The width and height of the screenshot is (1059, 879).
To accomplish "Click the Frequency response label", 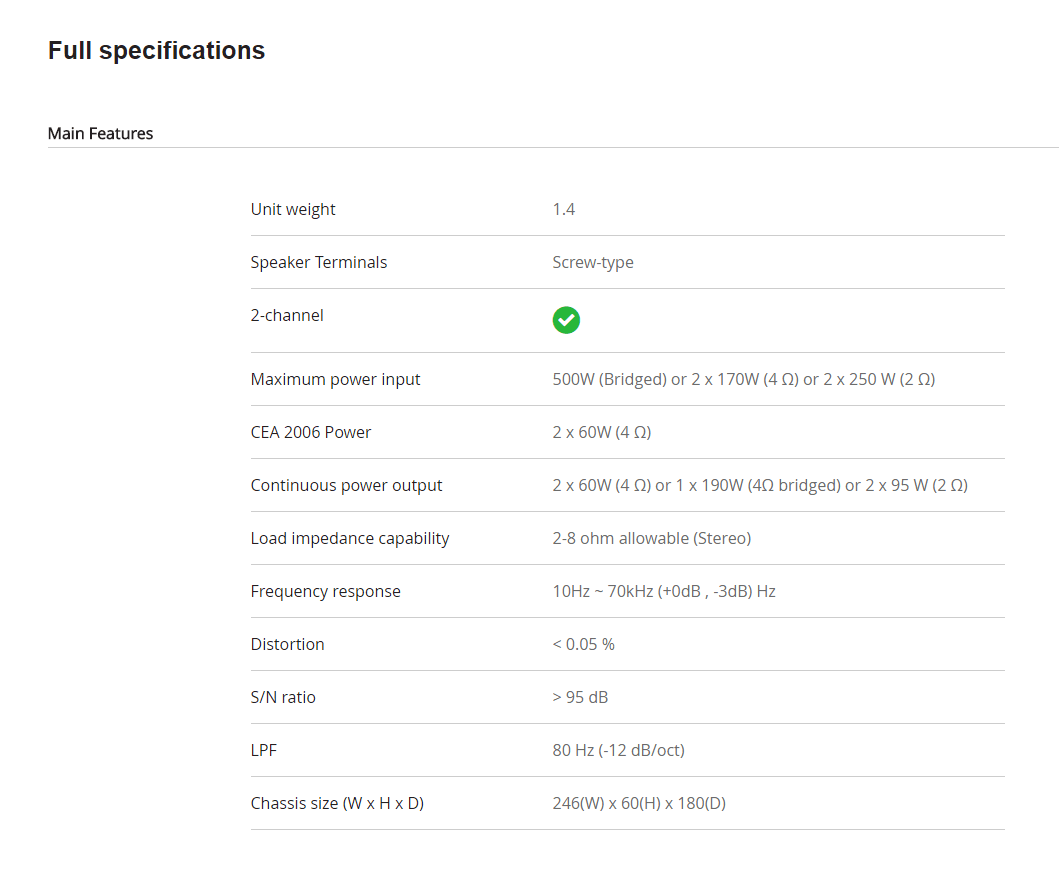I will [x=326, y=591].
